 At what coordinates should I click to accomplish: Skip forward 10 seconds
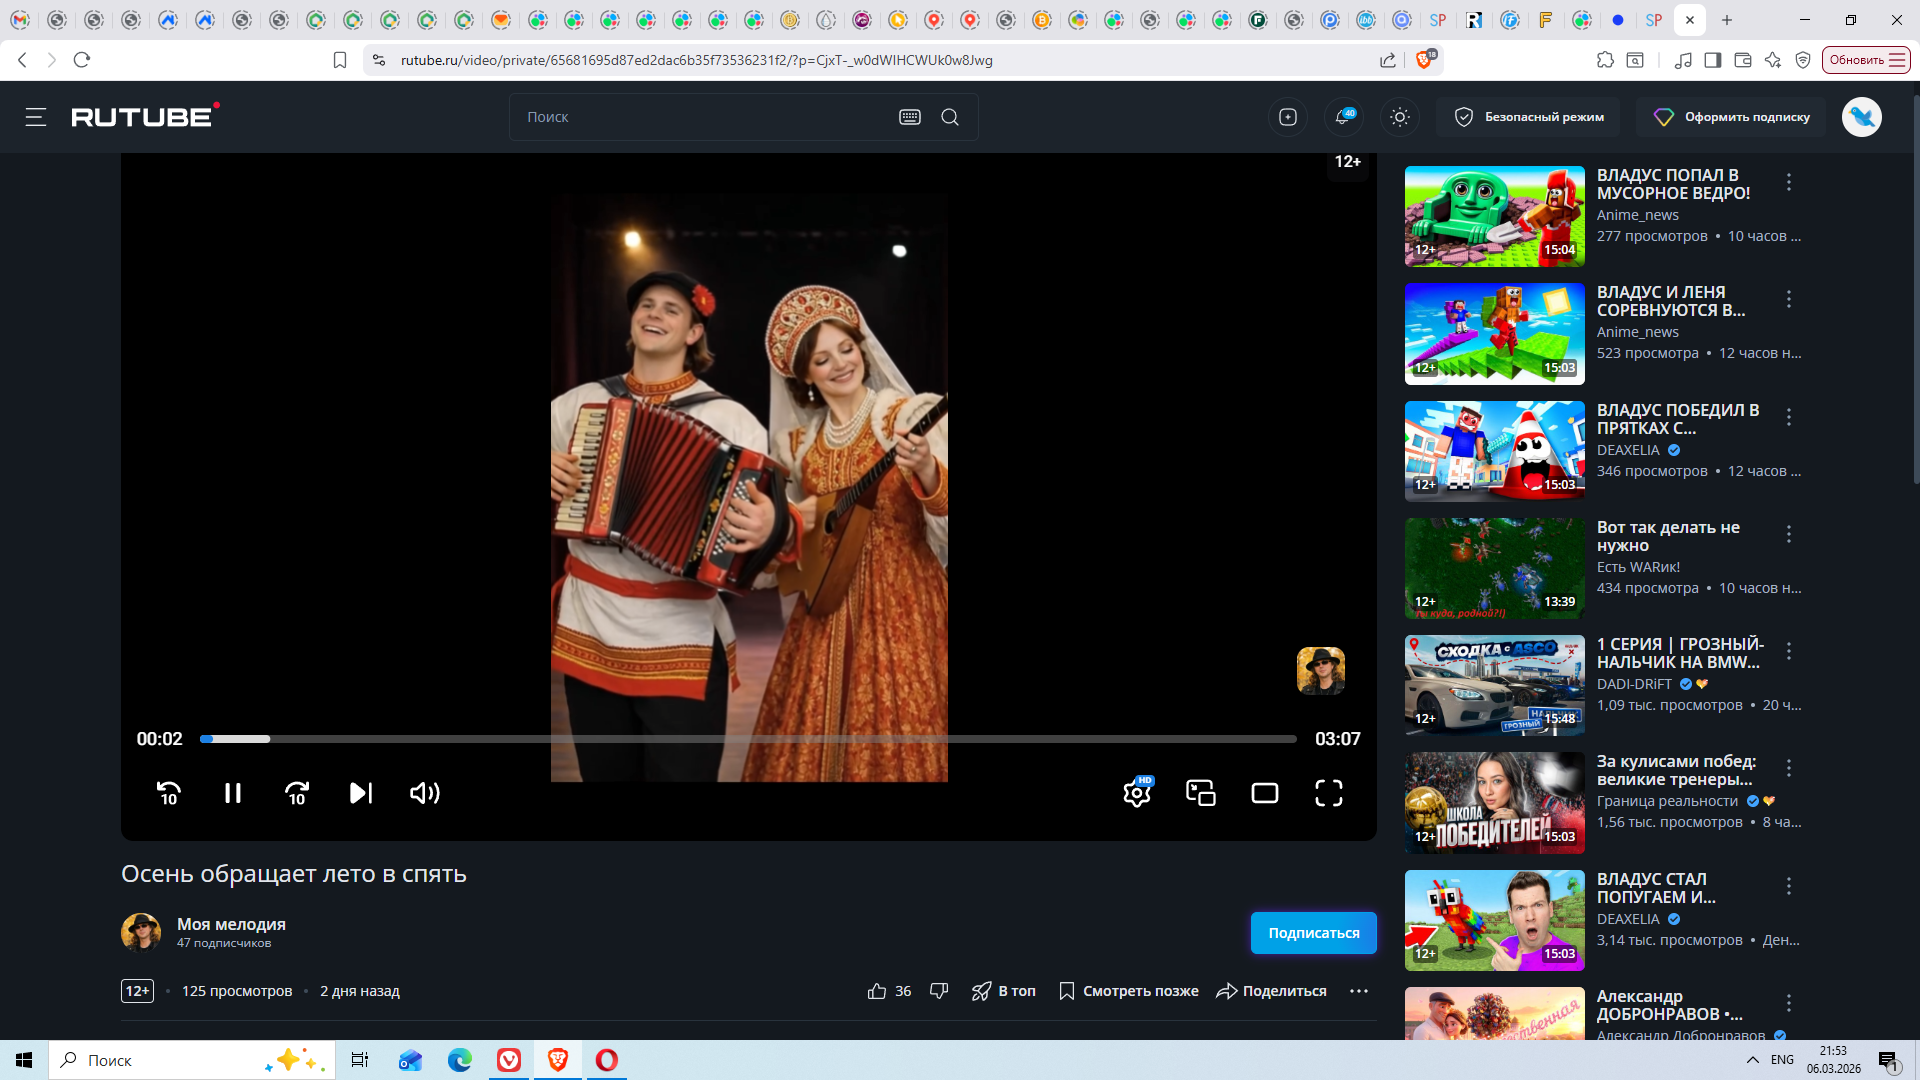297,793
